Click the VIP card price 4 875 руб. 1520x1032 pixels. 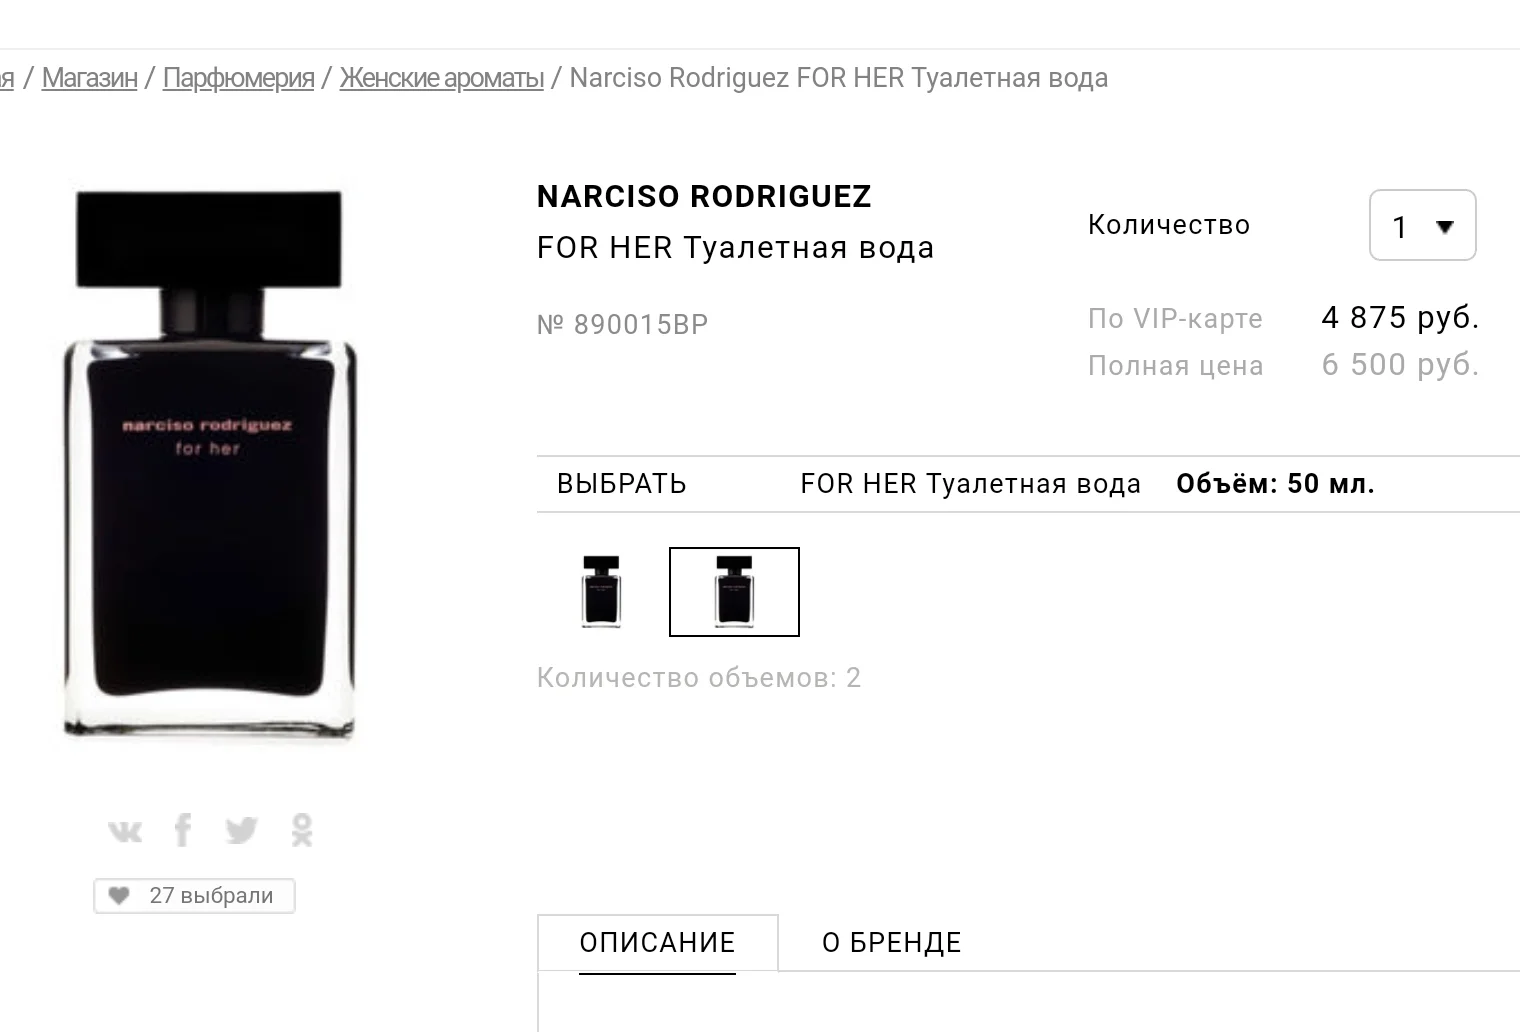pyautogui.click(x=1400, y=318)
